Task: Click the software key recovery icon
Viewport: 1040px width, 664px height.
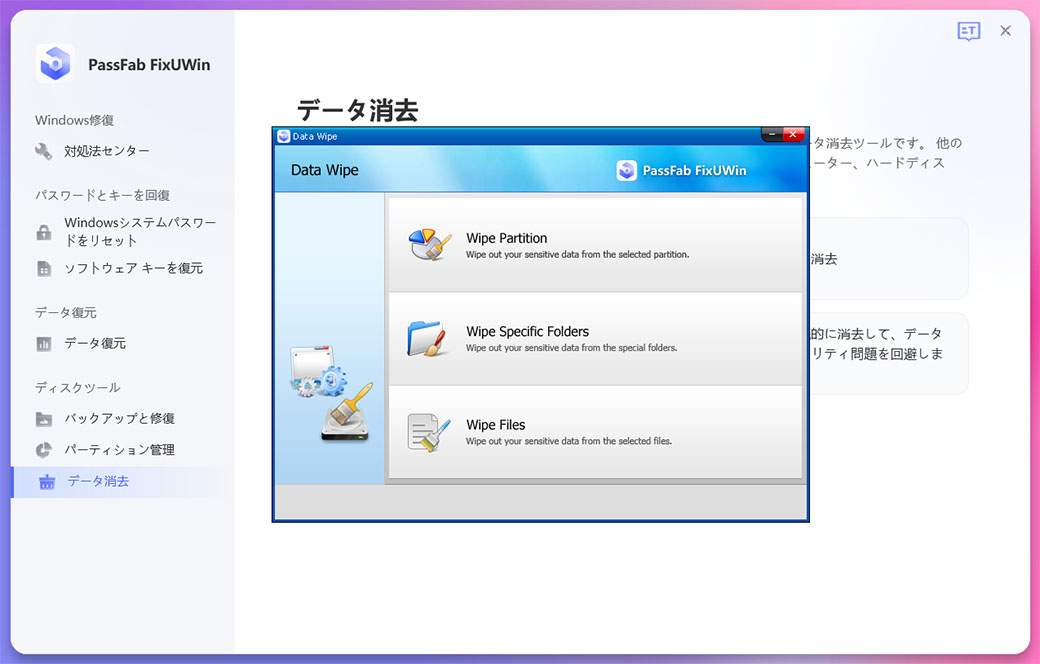Action: [44, 268]
